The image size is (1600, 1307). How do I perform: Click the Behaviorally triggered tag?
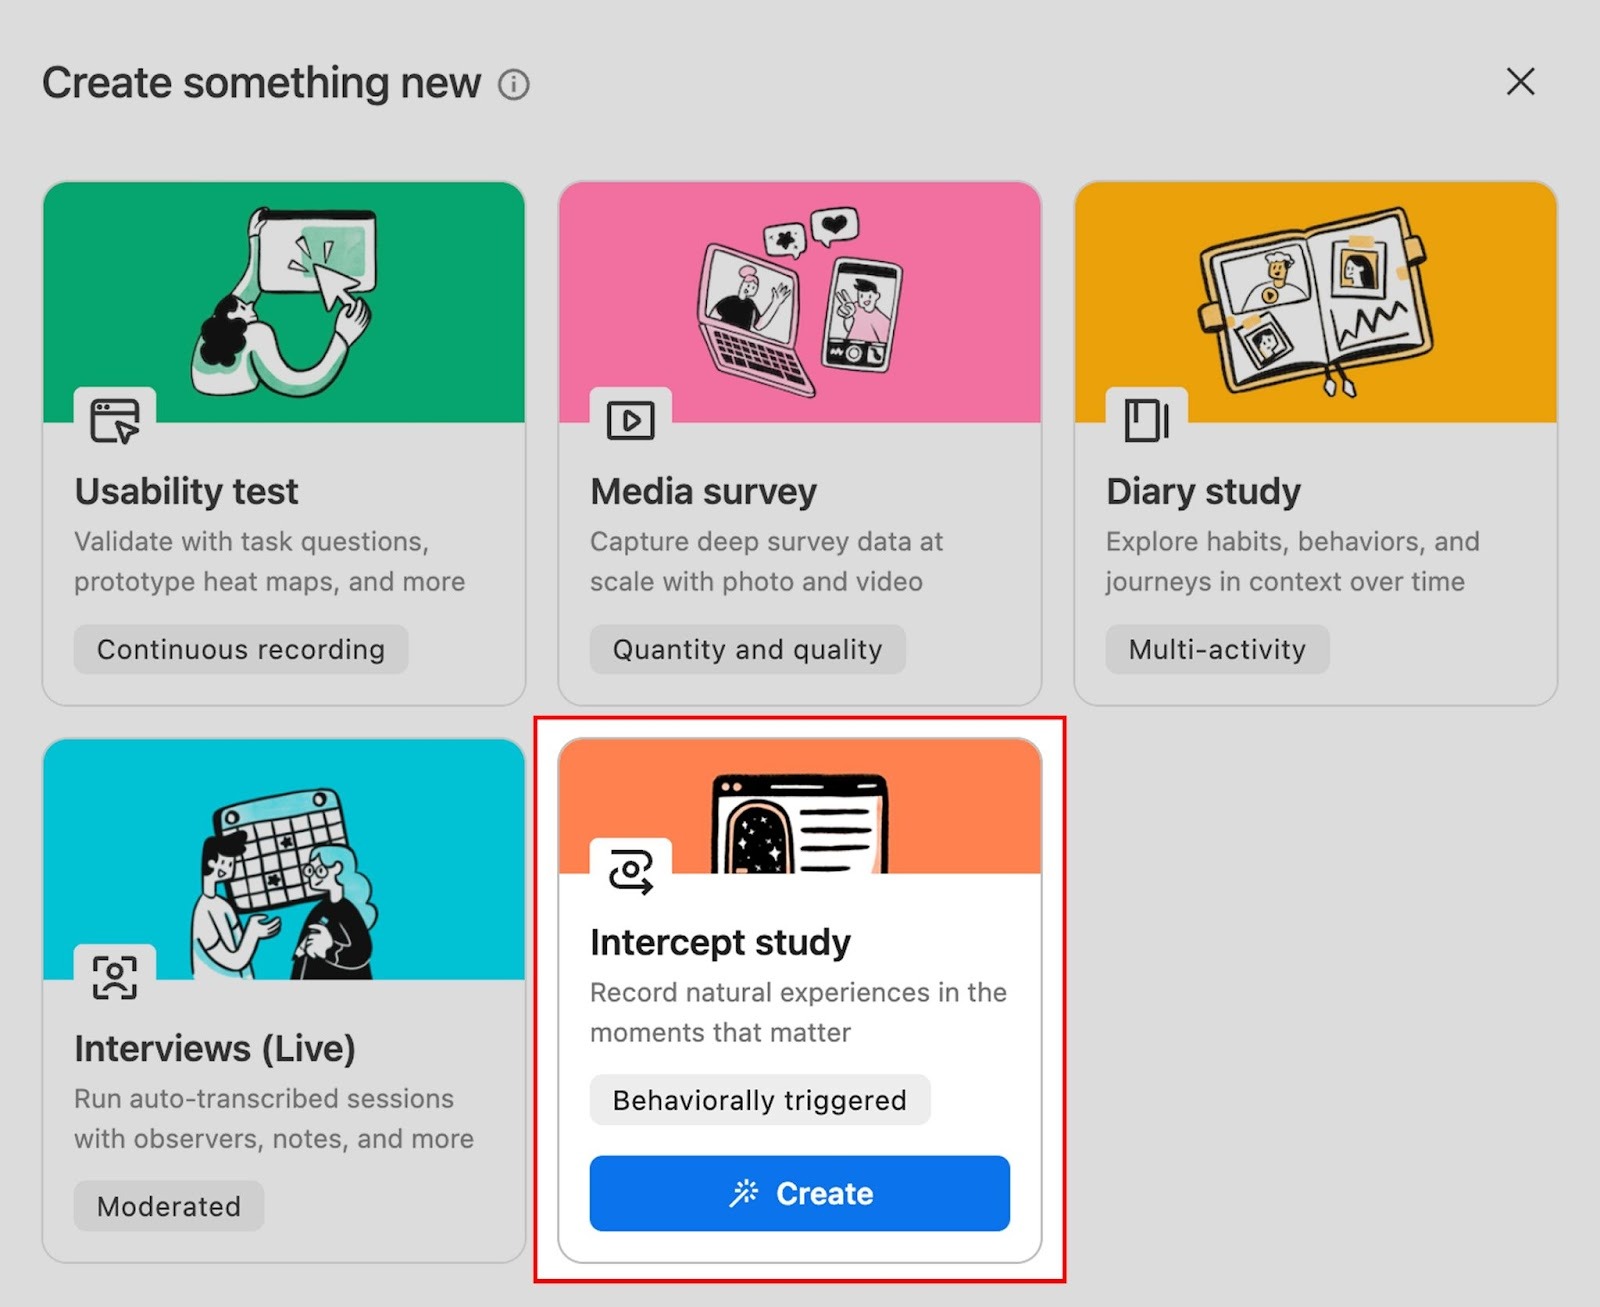point(759,1100)
